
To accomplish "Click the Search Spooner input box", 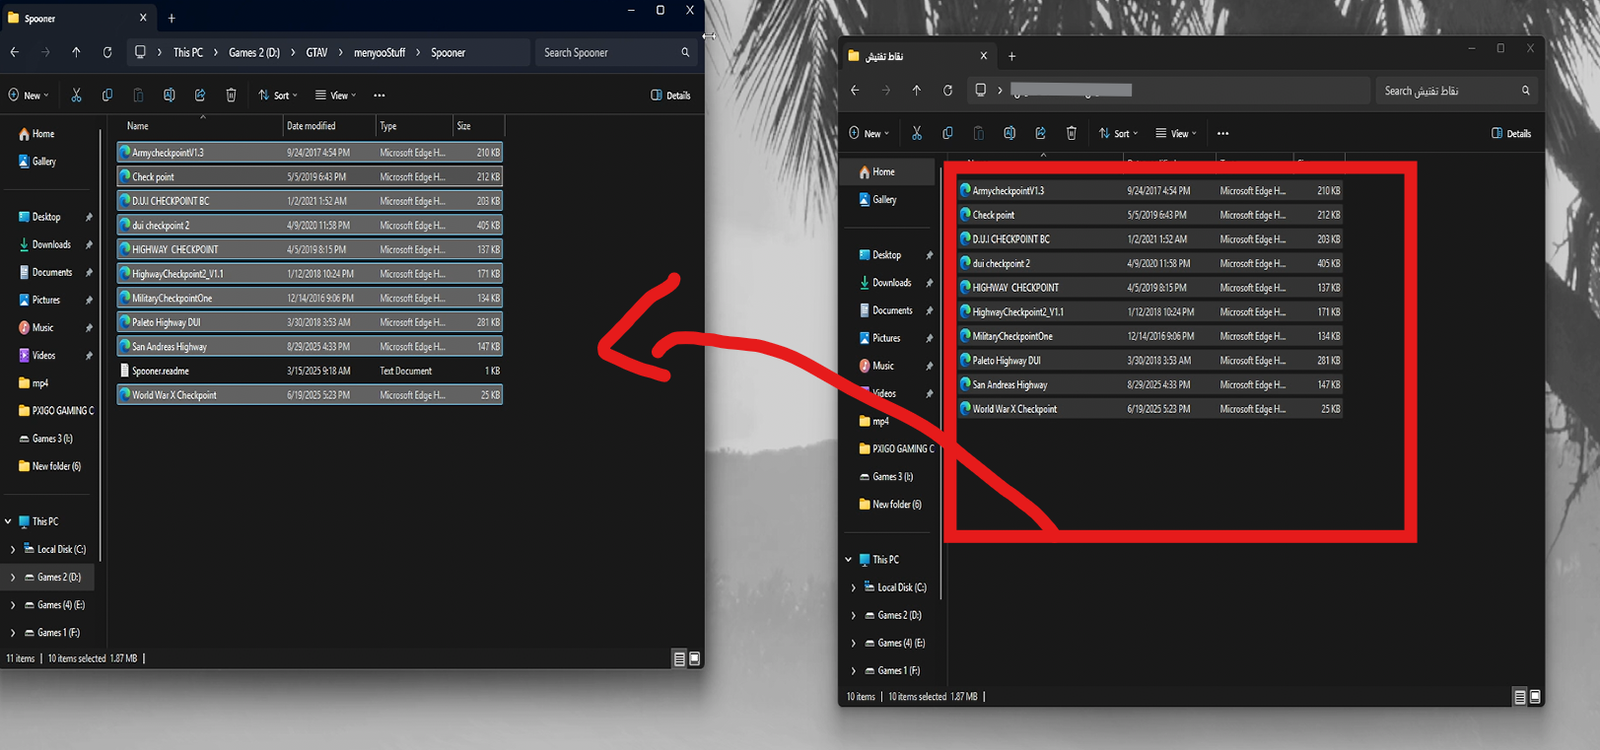I will [608, 52].
